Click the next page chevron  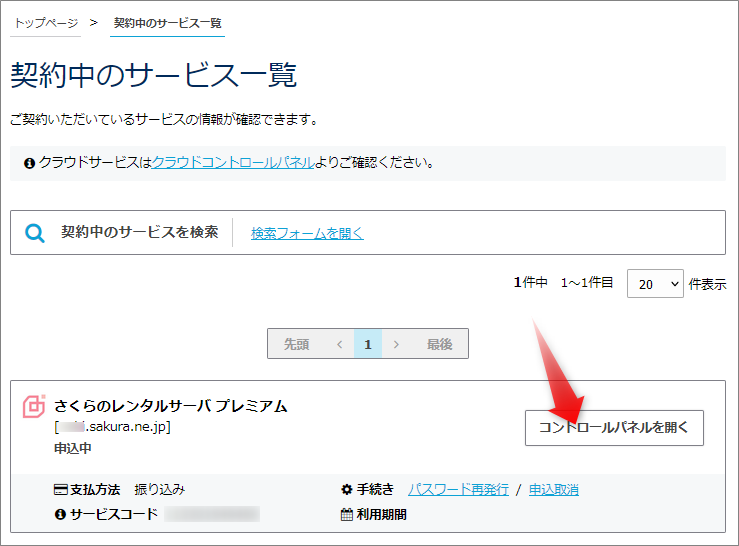[396, 344]
